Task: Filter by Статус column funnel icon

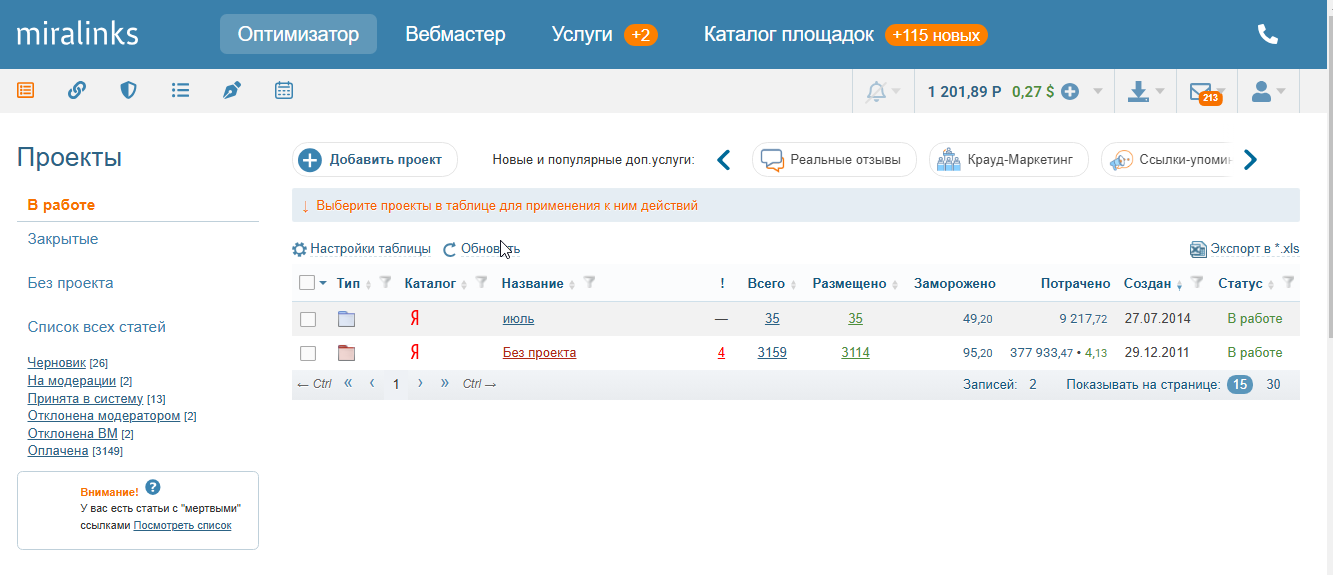Action: pos(1288,283)
